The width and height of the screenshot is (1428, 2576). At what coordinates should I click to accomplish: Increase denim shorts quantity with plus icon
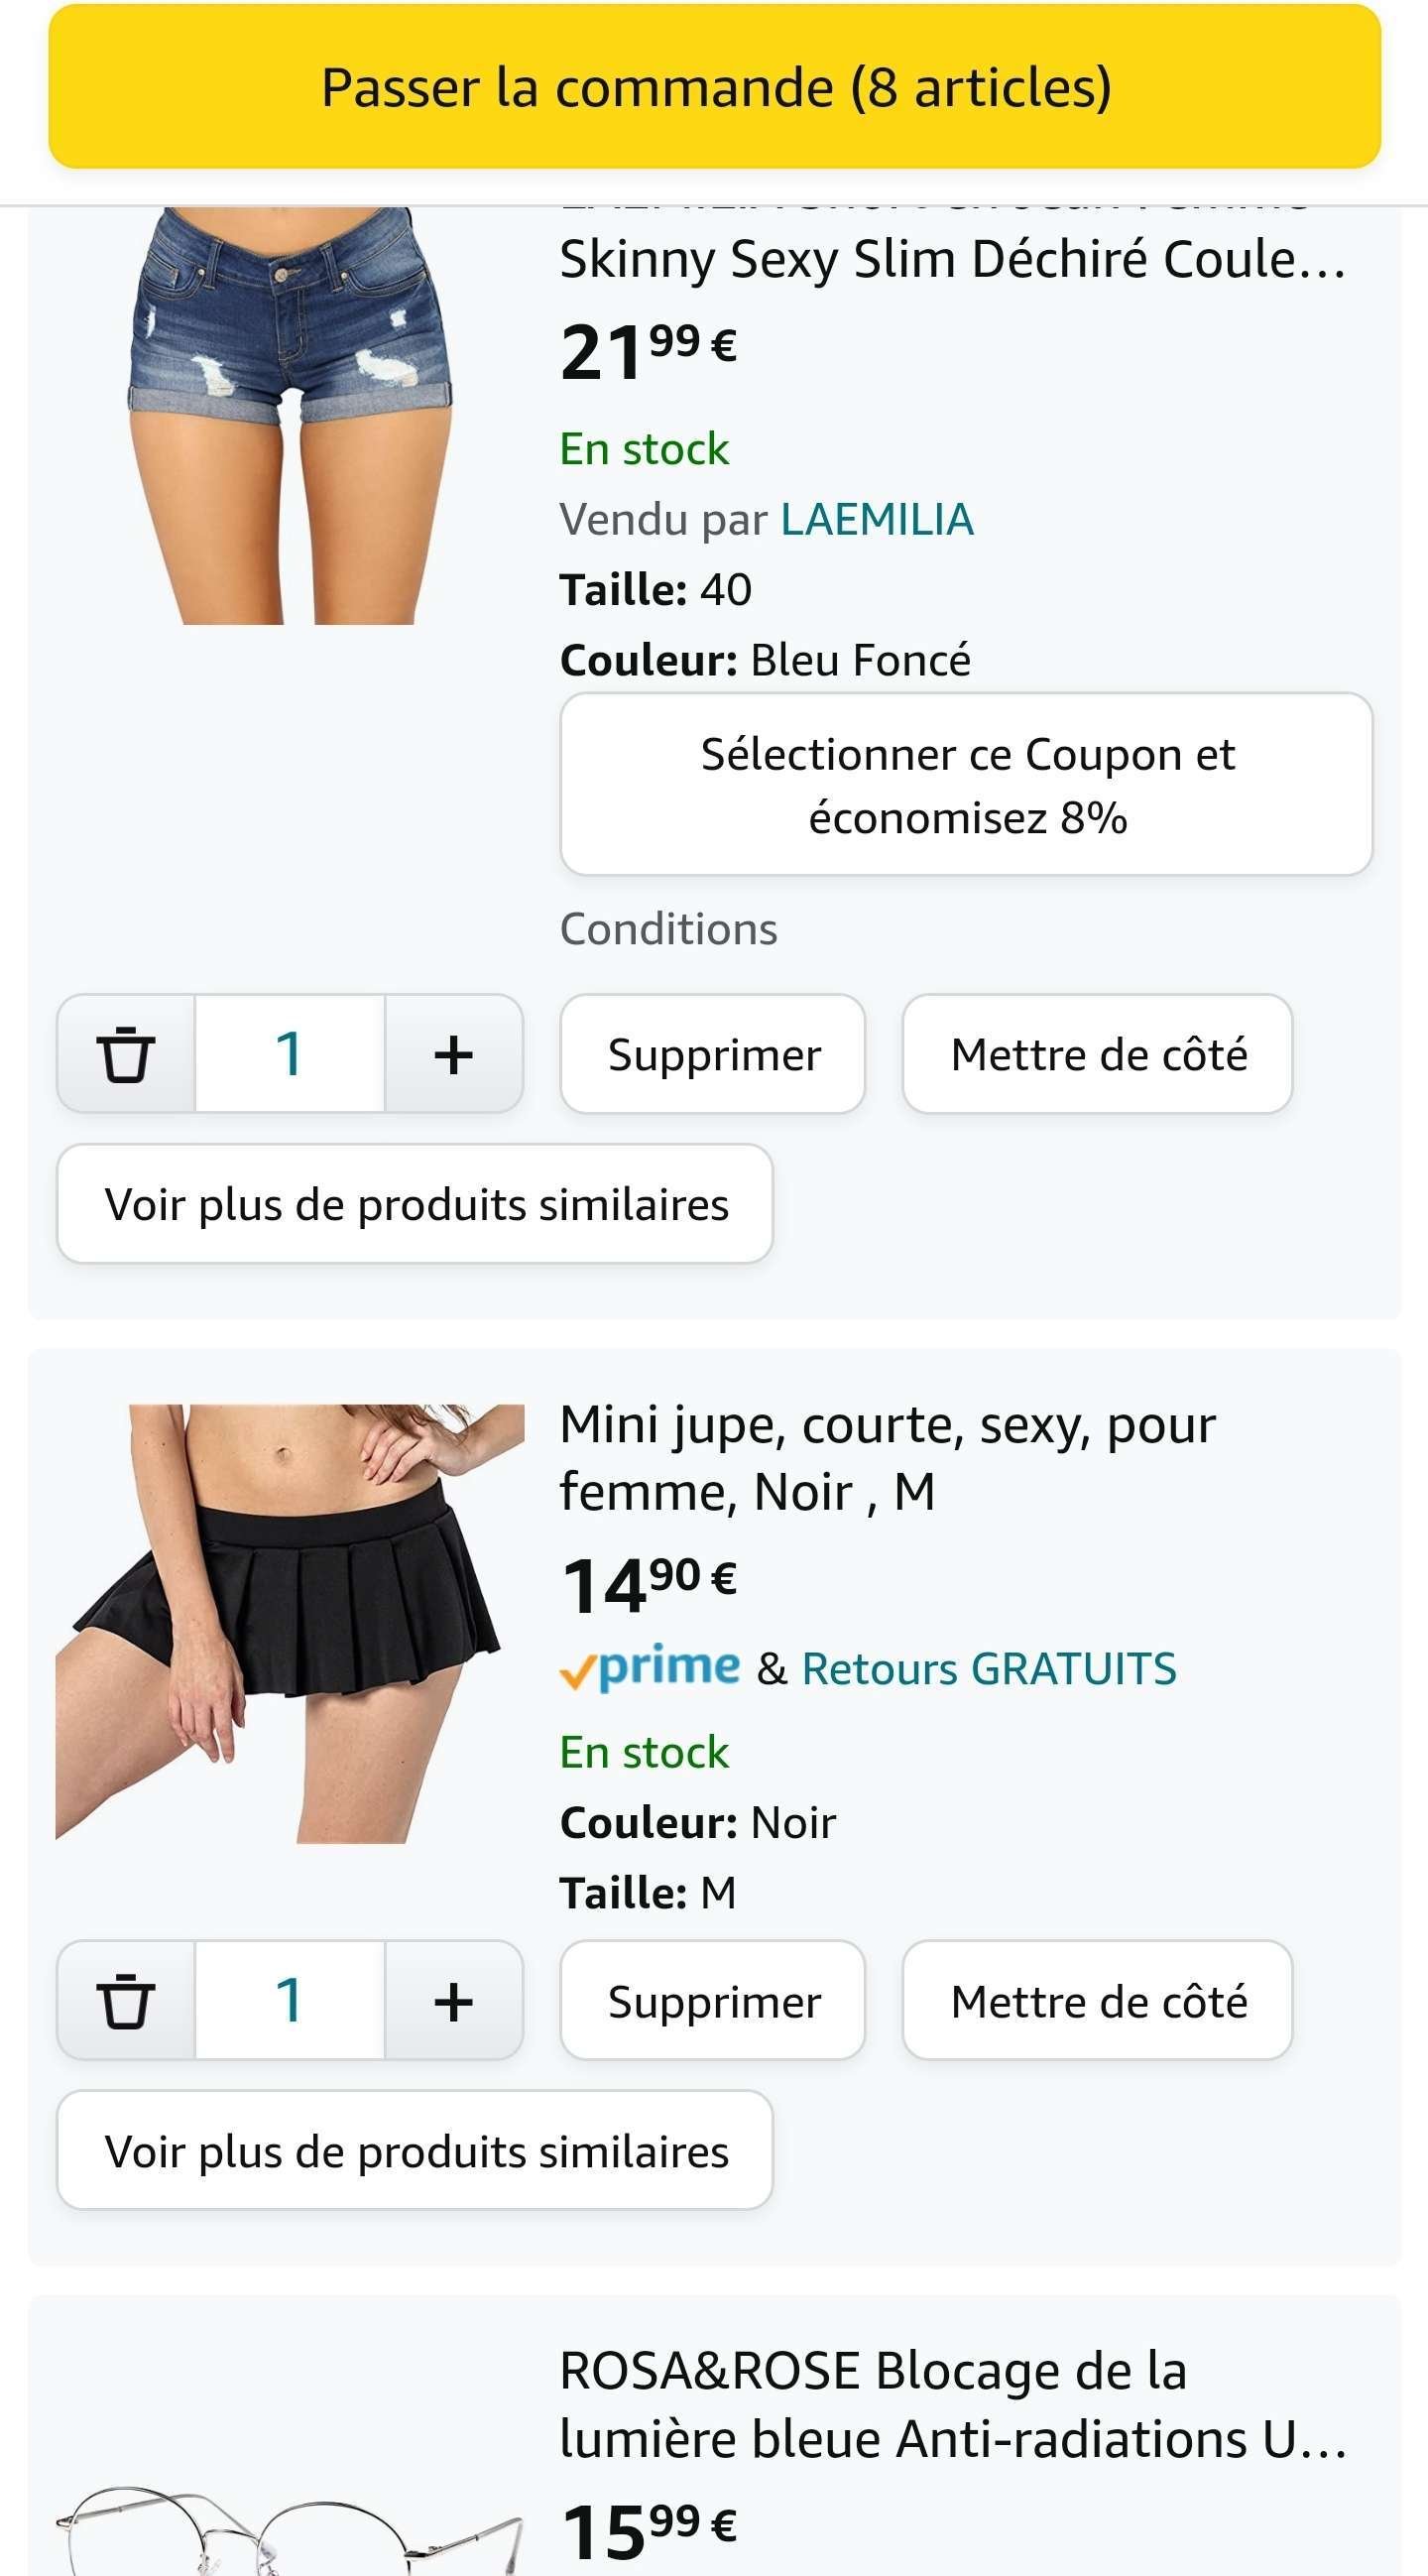pyautogui.click(x=453, y=1054)
